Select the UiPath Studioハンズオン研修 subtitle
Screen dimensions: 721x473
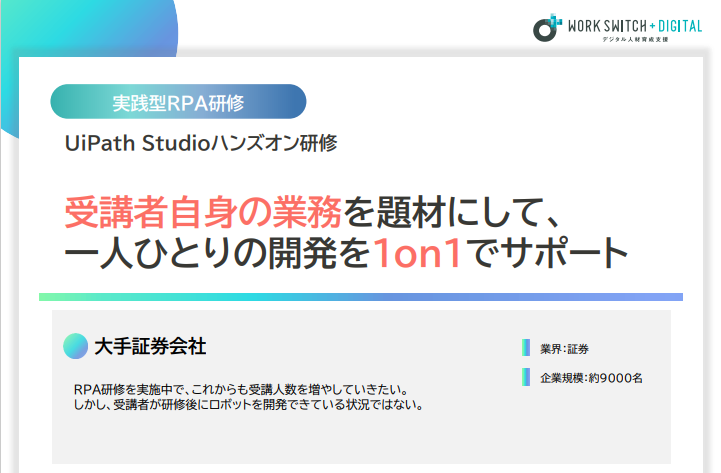pos(201,143)
